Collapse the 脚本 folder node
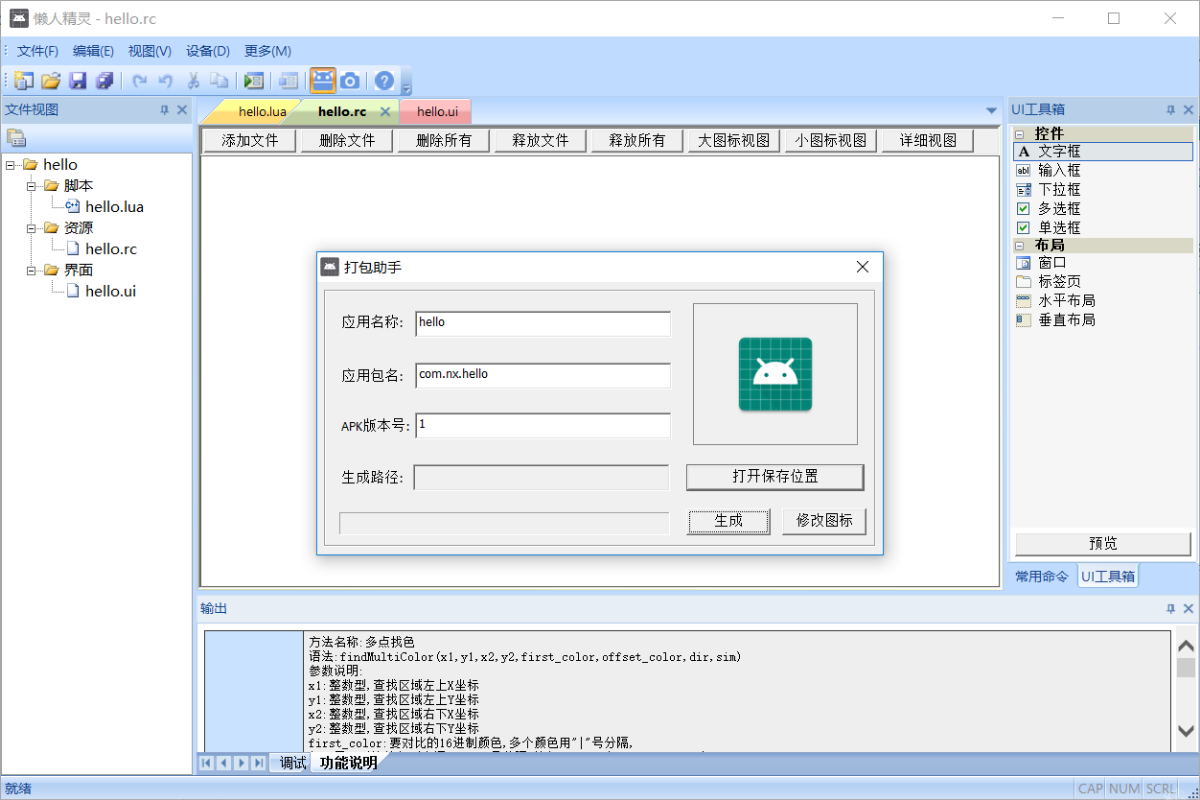The height and width of the screenshot is (800, 1200). pyautogui.click(x=32, y=186)
